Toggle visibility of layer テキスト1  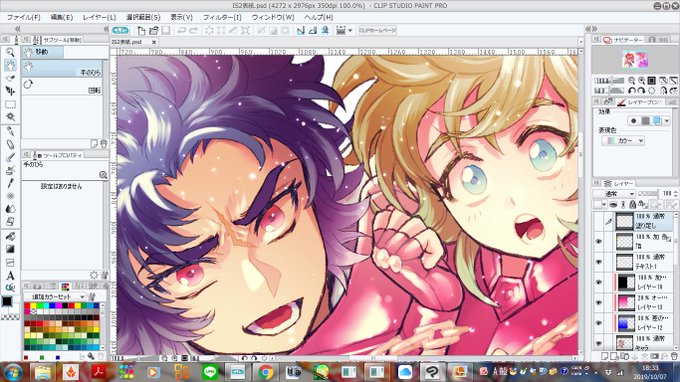pos(599,262)
